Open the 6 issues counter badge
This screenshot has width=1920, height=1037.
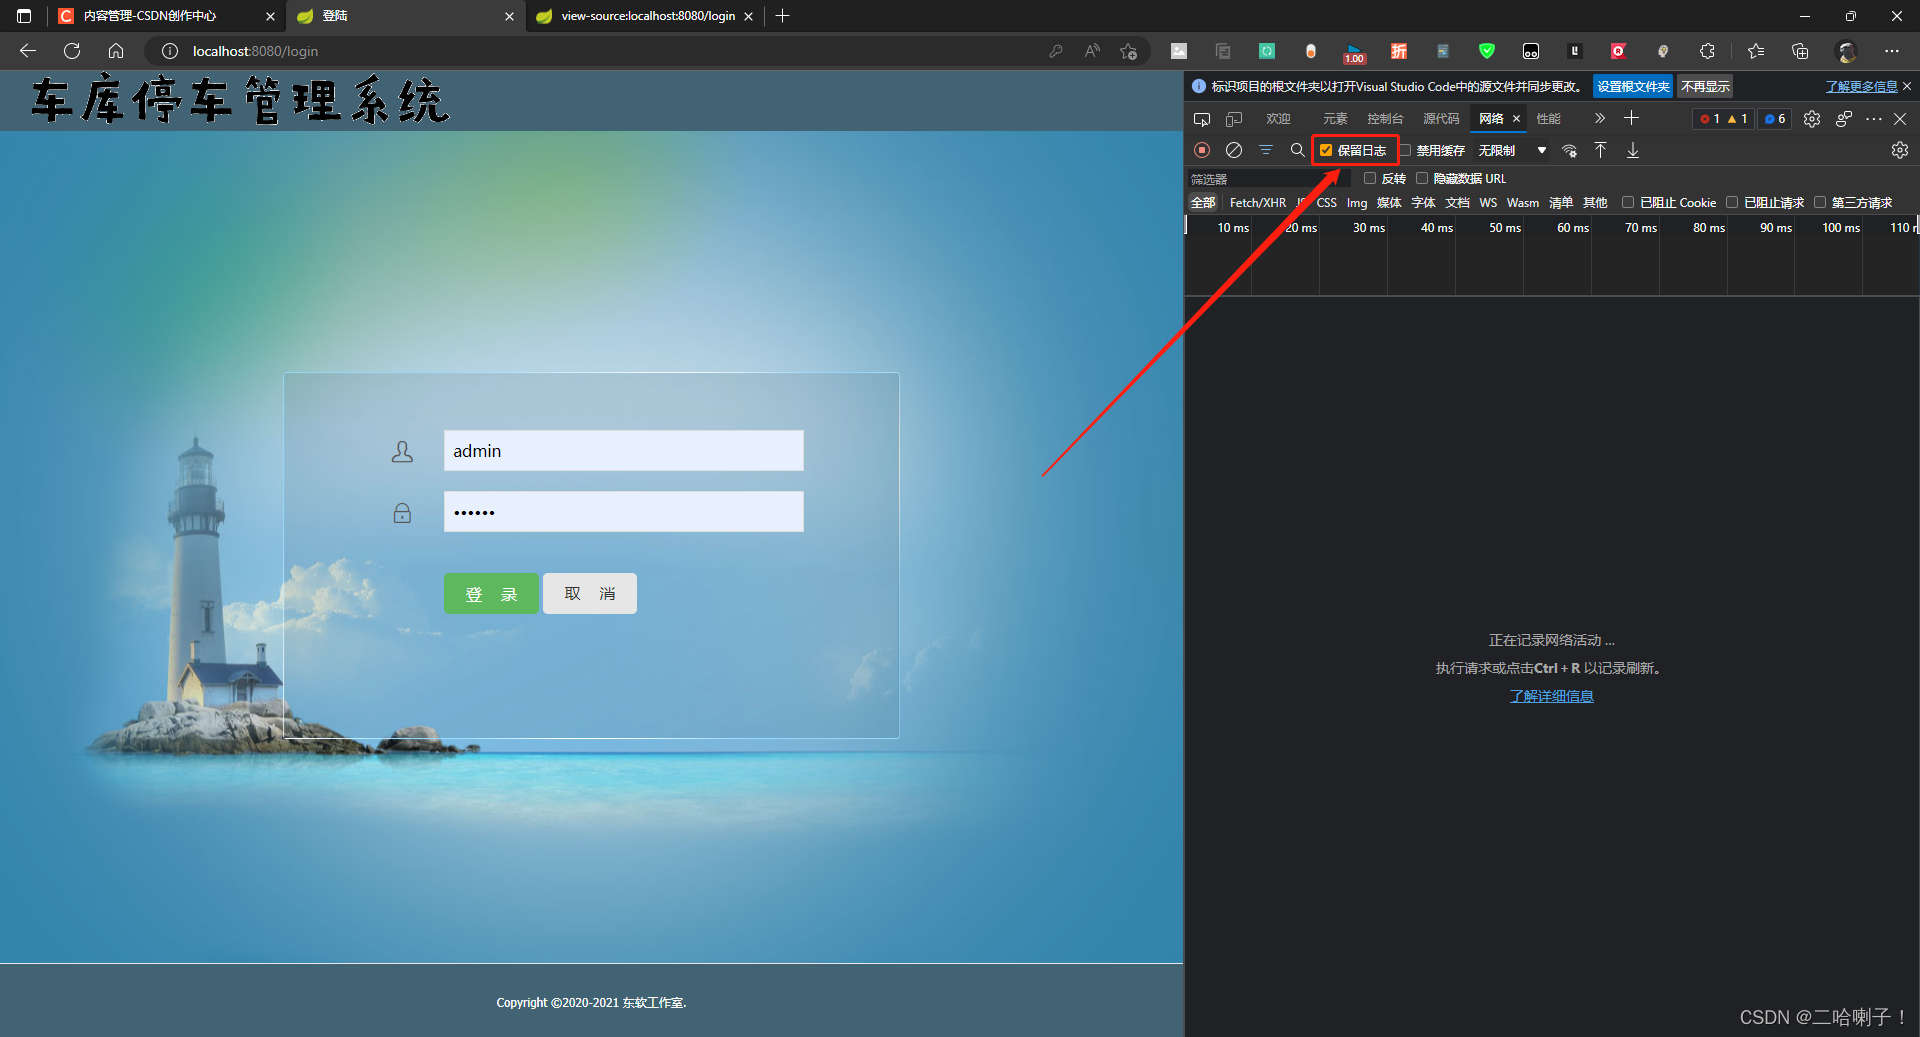click(x=1775, y=119)
